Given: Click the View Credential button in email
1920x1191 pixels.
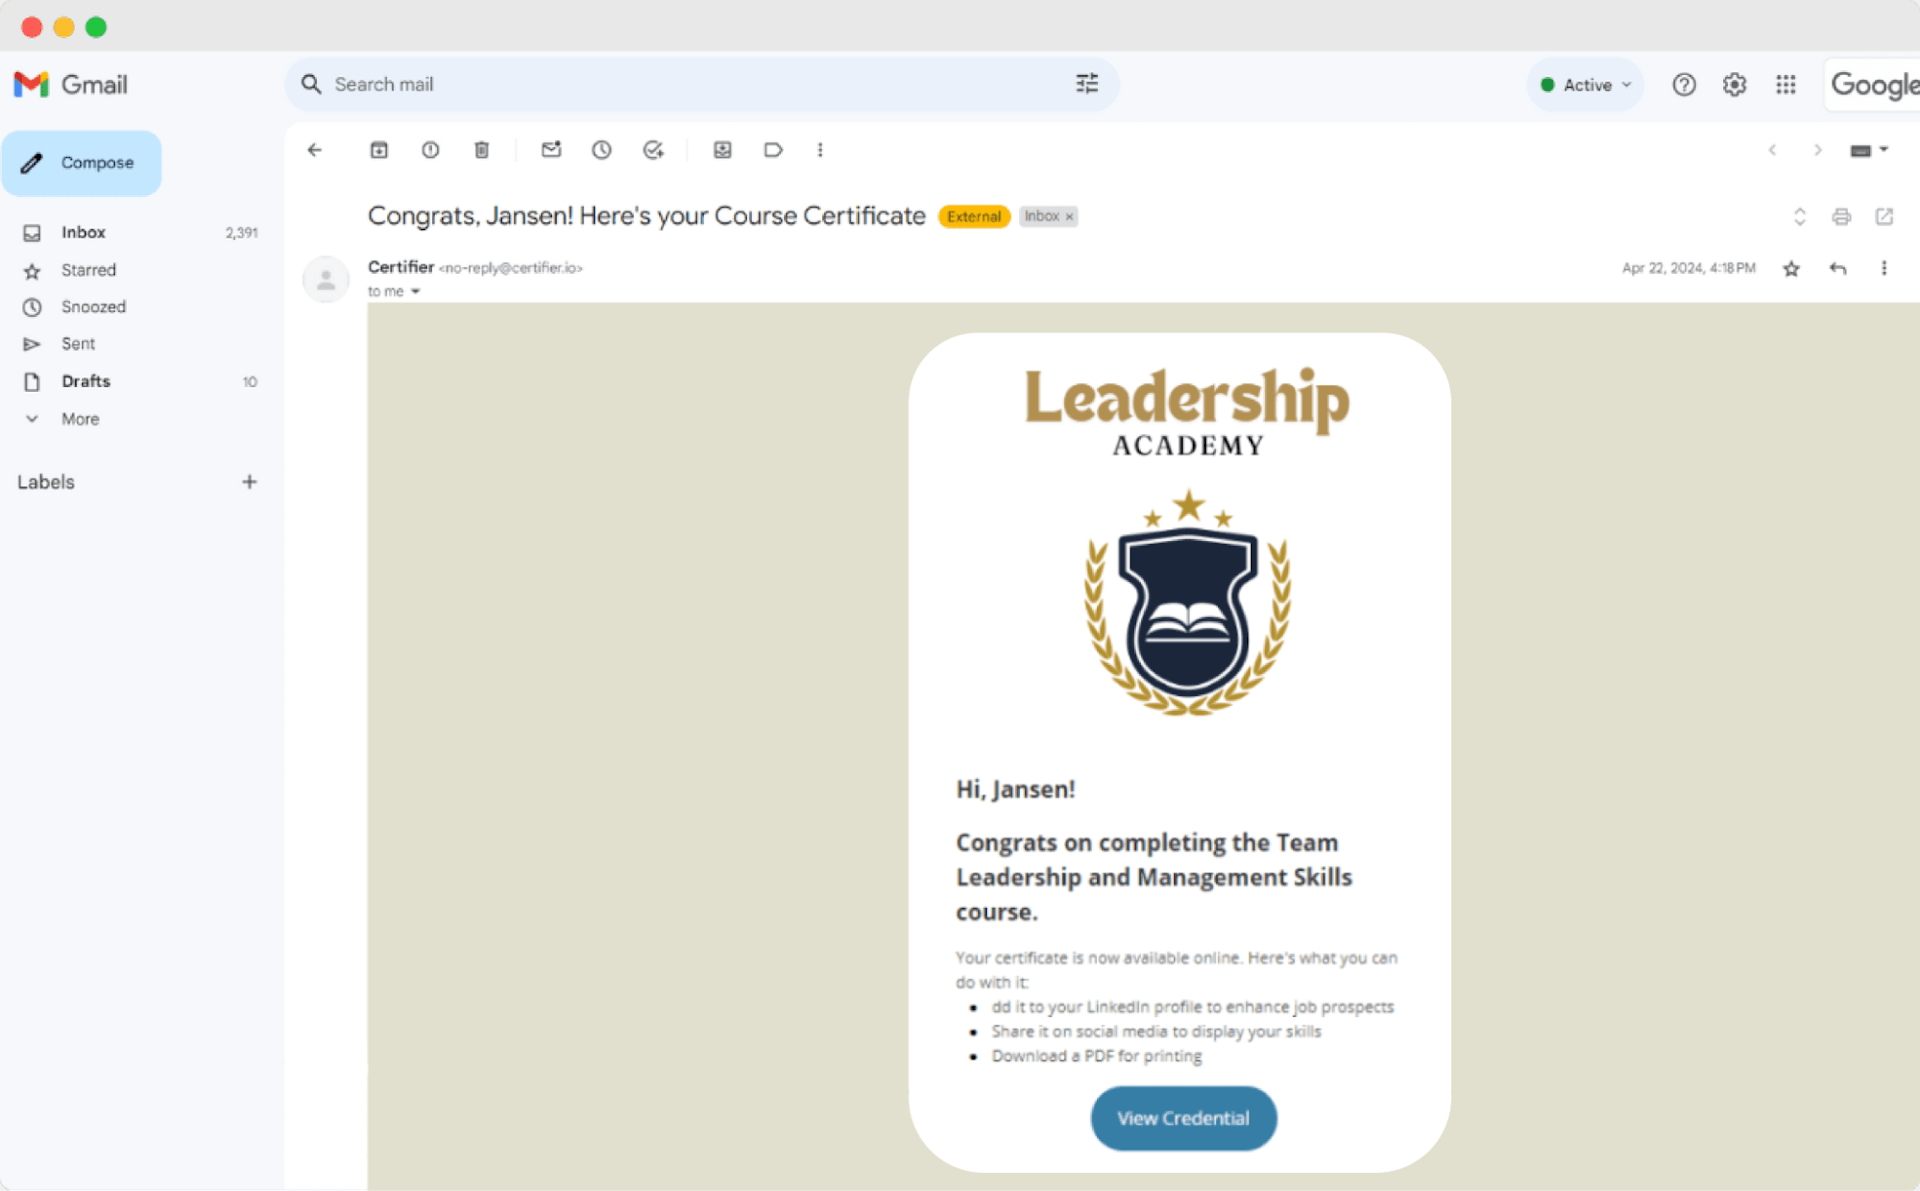Looking at the screenshot, I should click(1182, 1118).
